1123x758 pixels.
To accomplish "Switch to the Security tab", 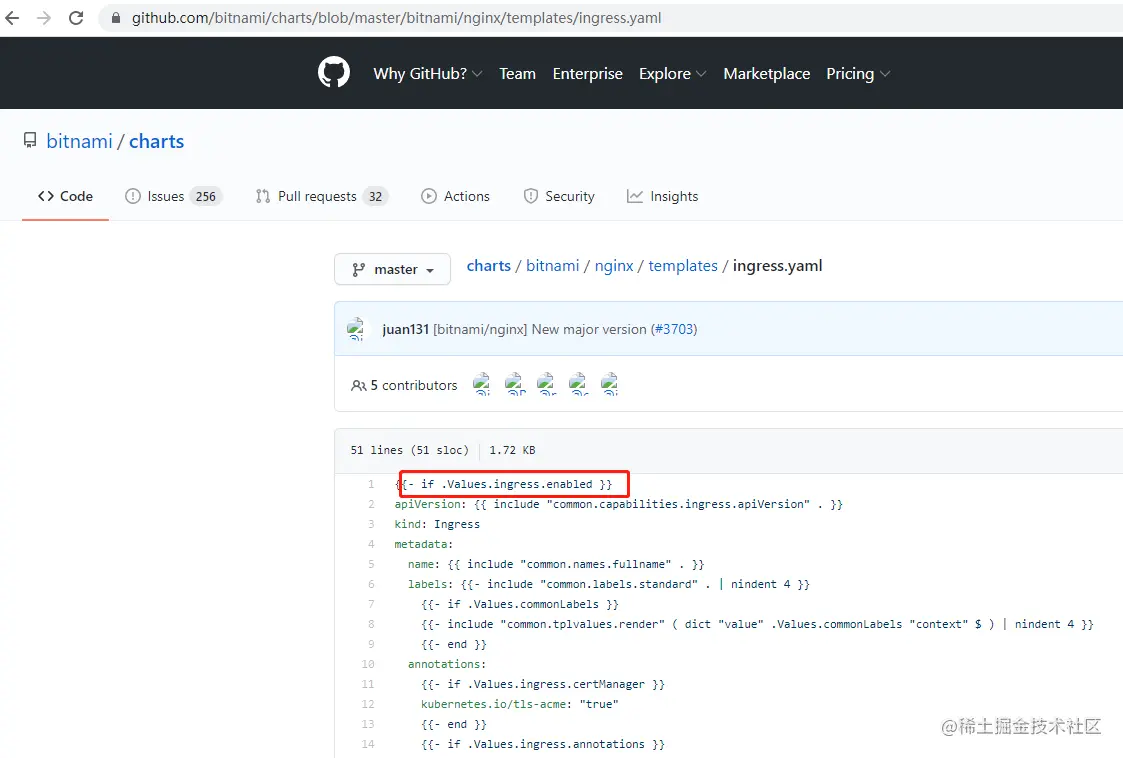I will coord(559,196).
